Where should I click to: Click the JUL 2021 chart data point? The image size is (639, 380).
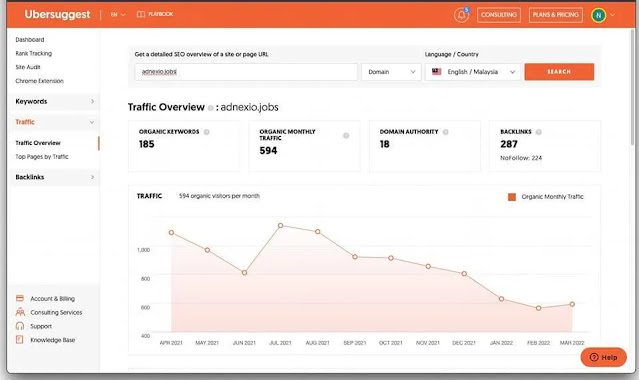click(280, 225)
